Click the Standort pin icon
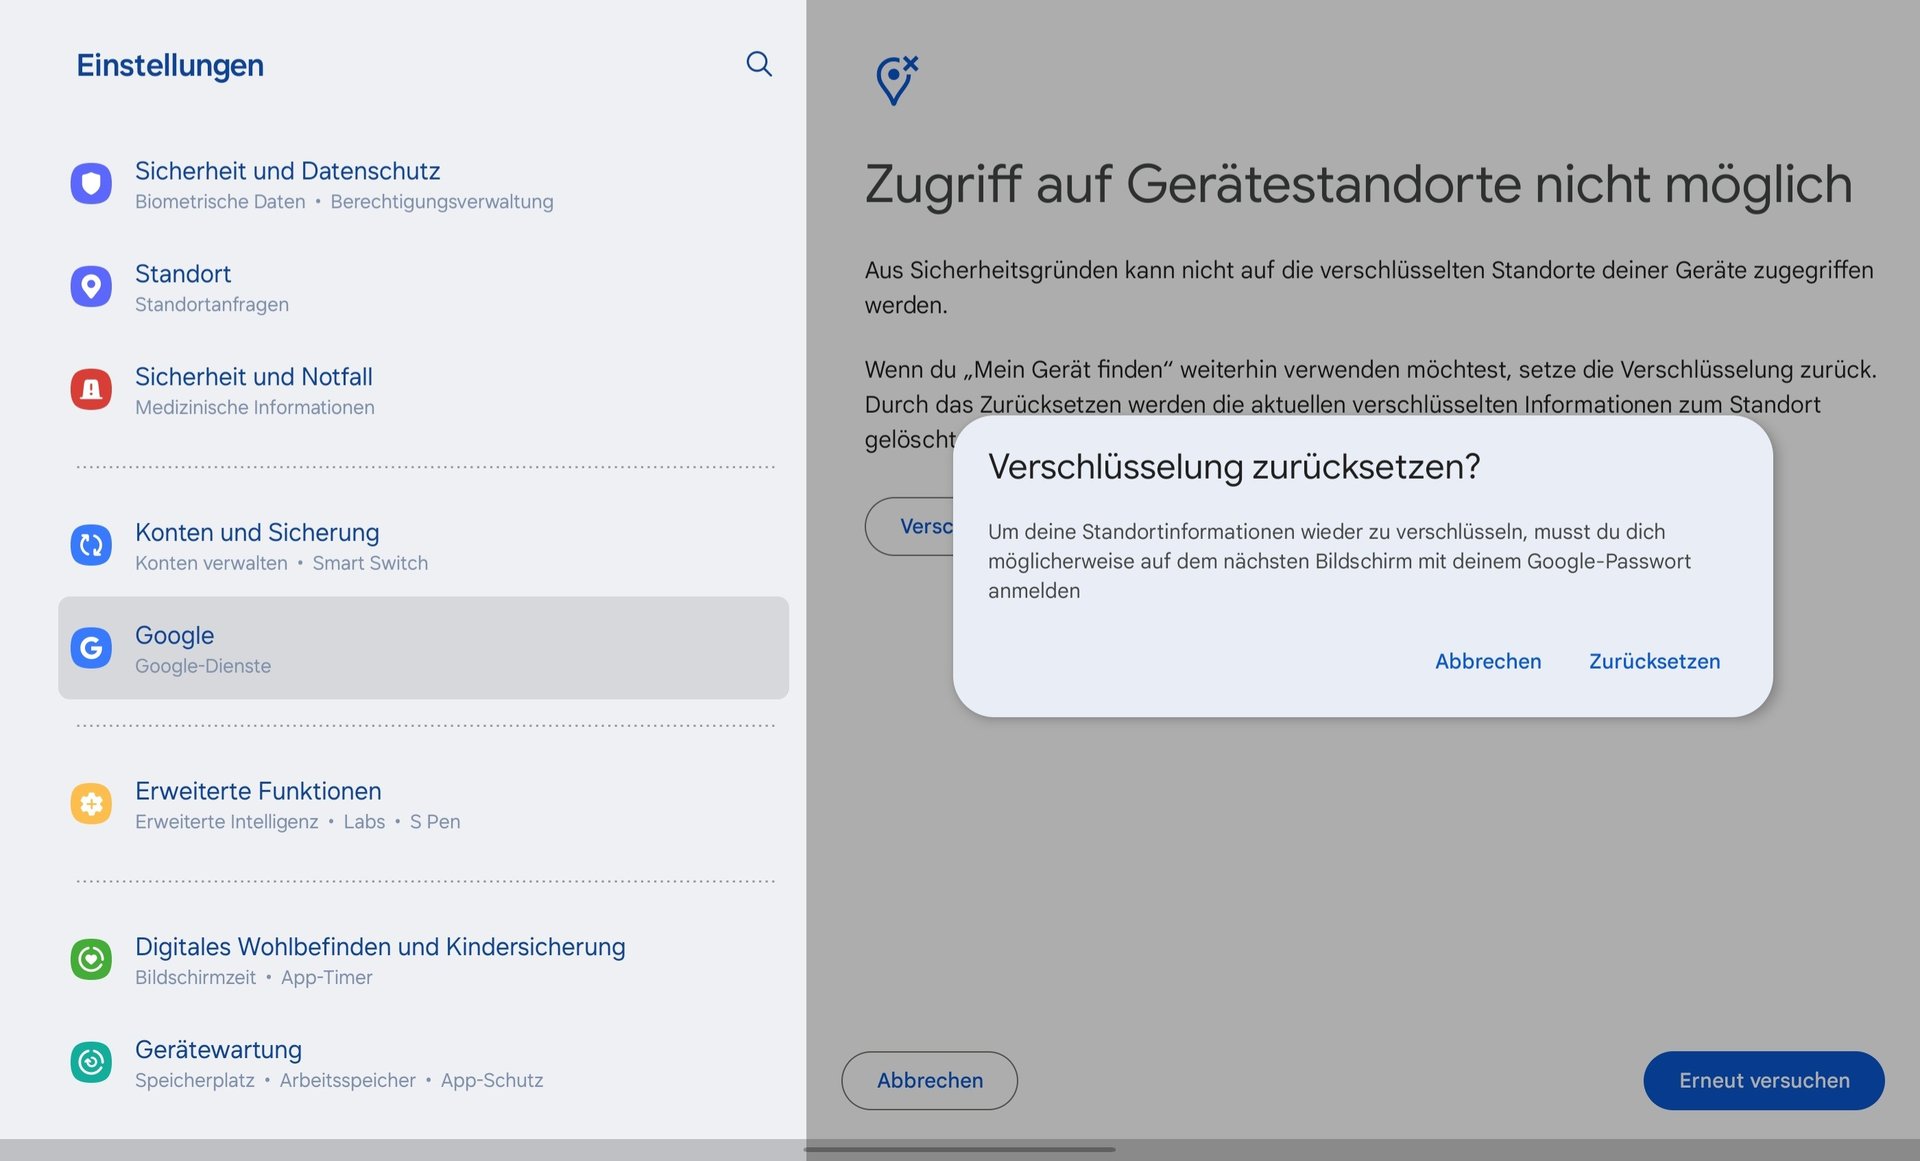Viewport: 1920px width, 1161px height. pos(91,287)
